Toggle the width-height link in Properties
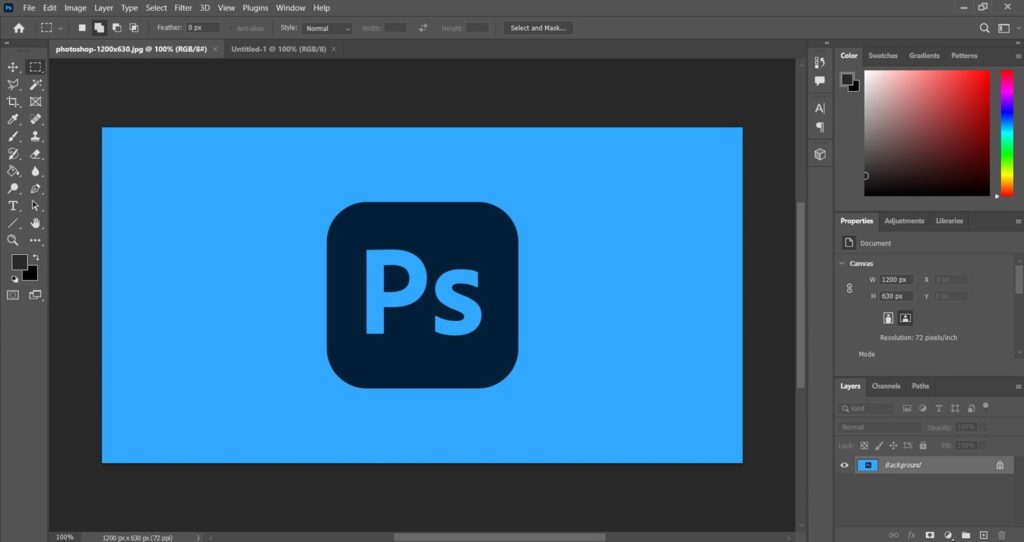Screen dimensions: 1024x542 (849, 288)
